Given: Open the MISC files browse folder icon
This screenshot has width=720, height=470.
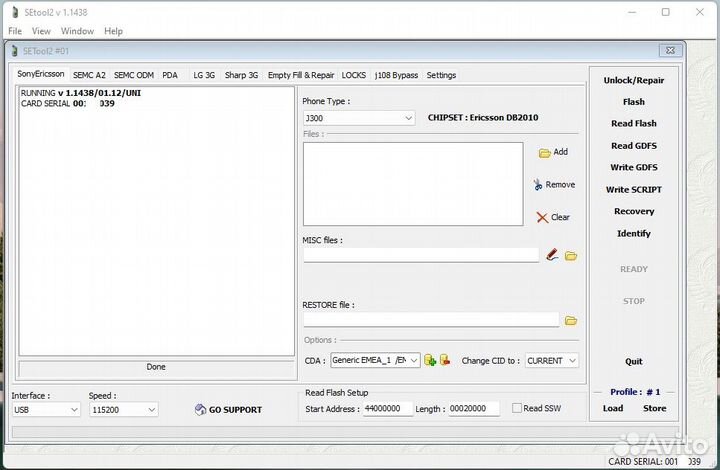Looking at the screenshot, I should click(x=571, y=256).
